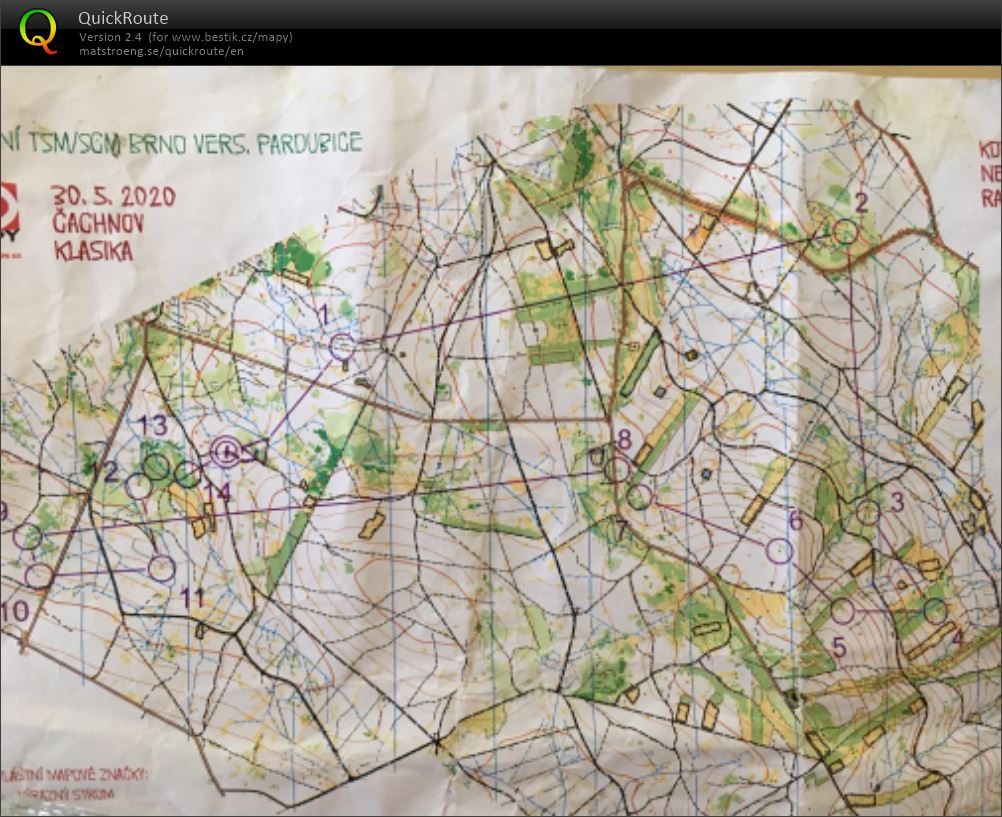Select control circle 1 on the map
The height and width of the screenshot is (817, 1002).
[342, 347]
